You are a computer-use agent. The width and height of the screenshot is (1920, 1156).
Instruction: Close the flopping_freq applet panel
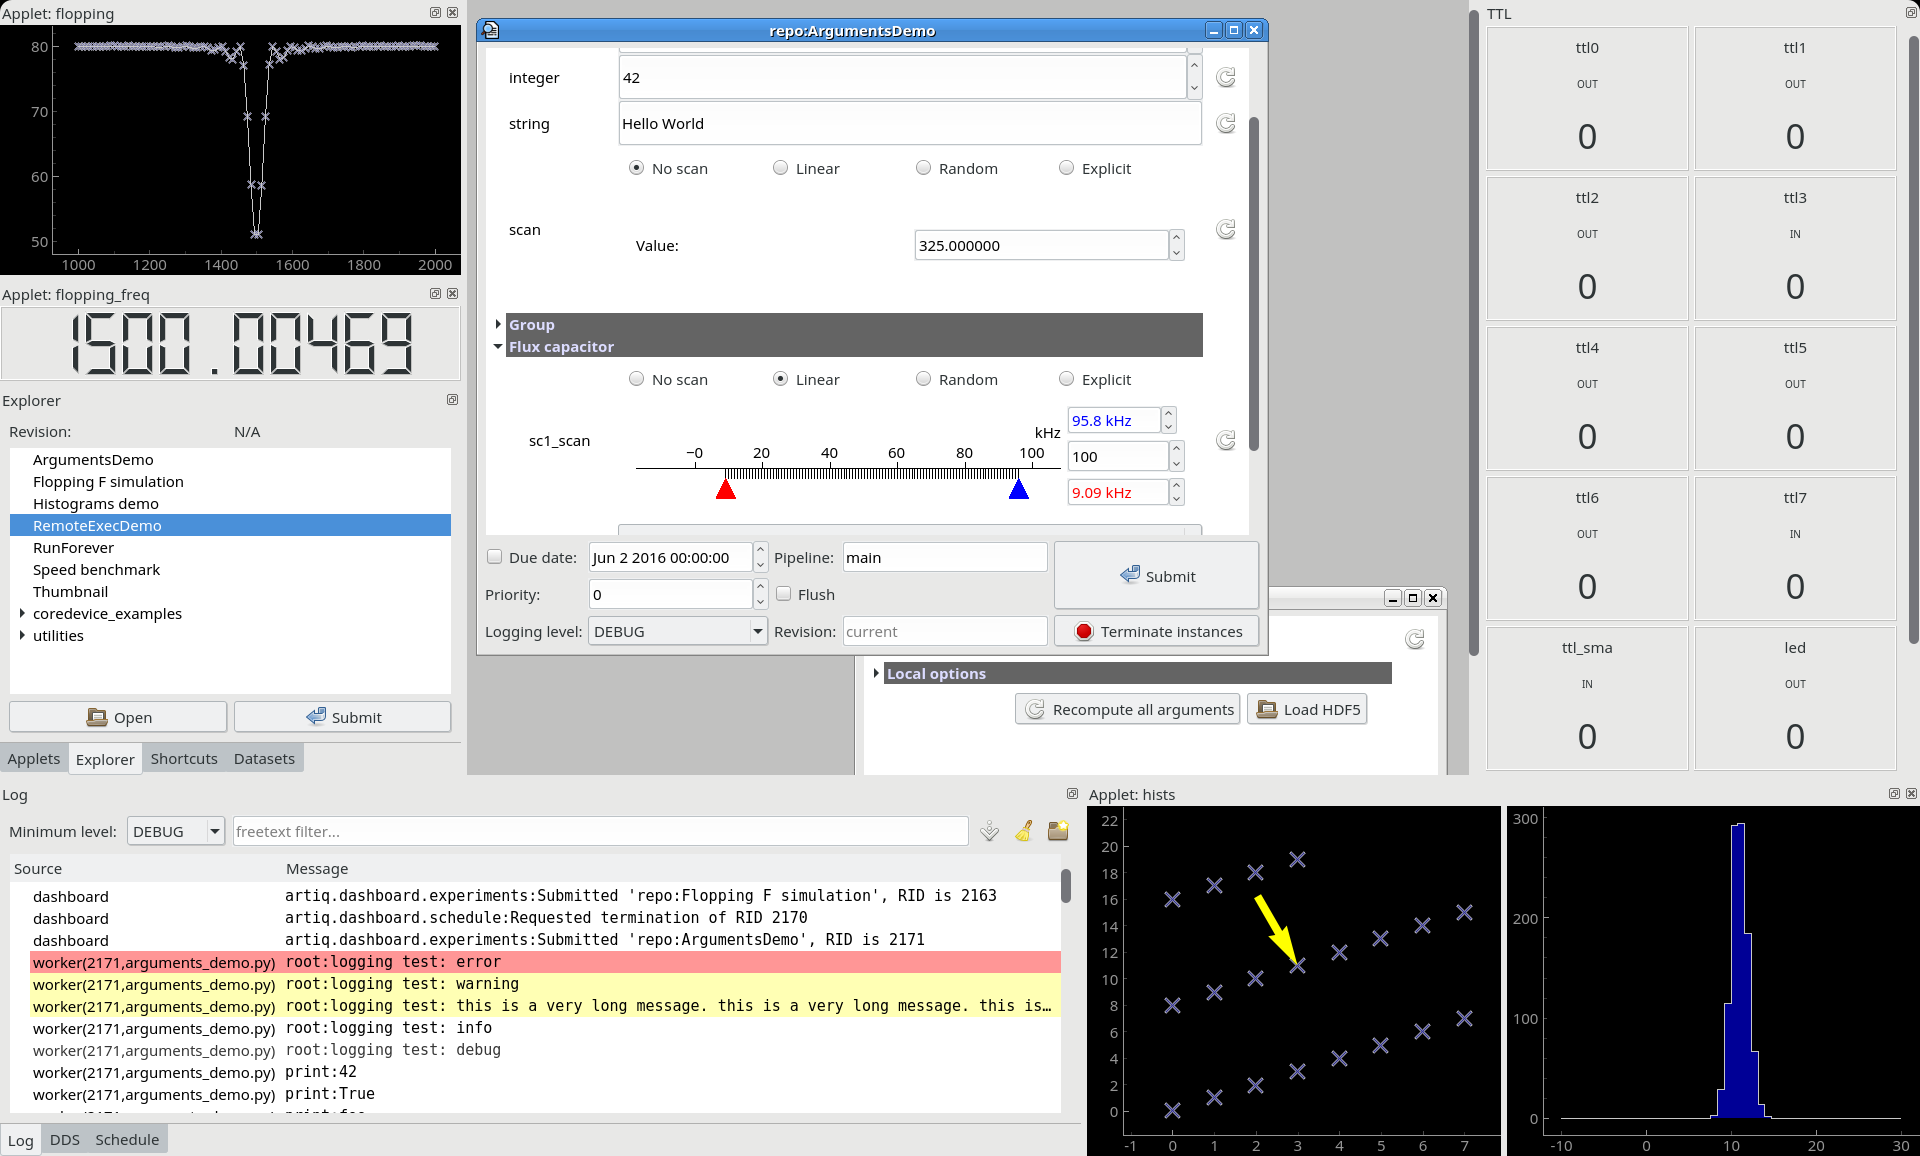click(452, 294)
